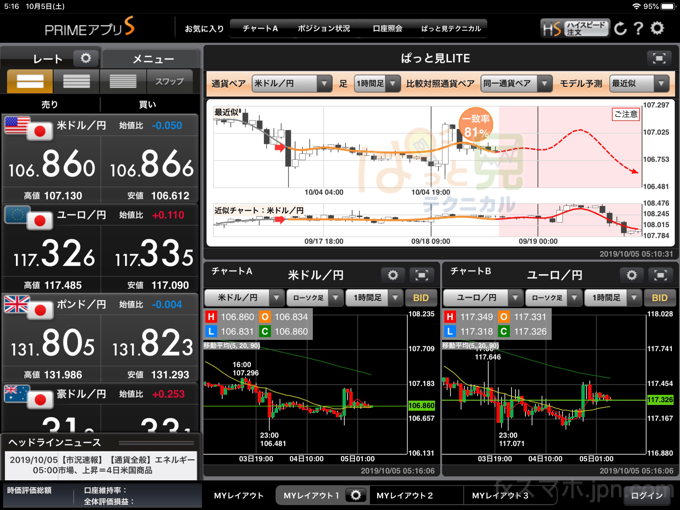Screen dimensions: 680x510
Task: Open ポジション状況 from favorites bar
Action: pos(324,29)
